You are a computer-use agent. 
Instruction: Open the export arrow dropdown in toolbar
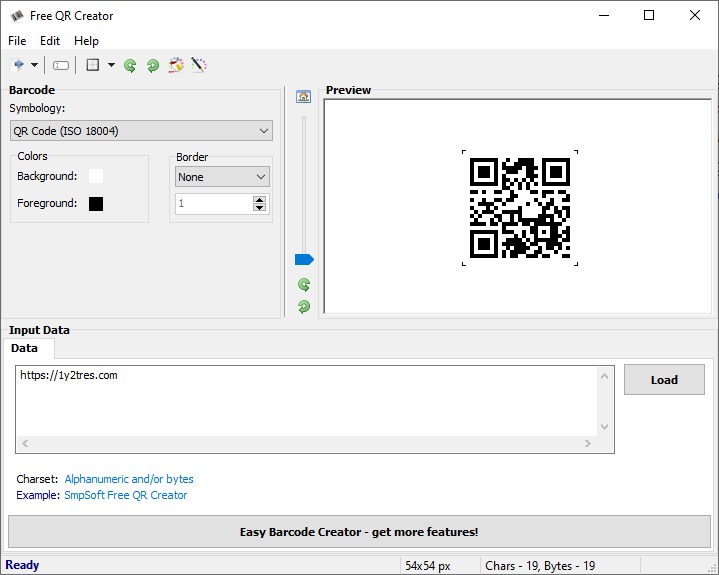coord(34,65)
